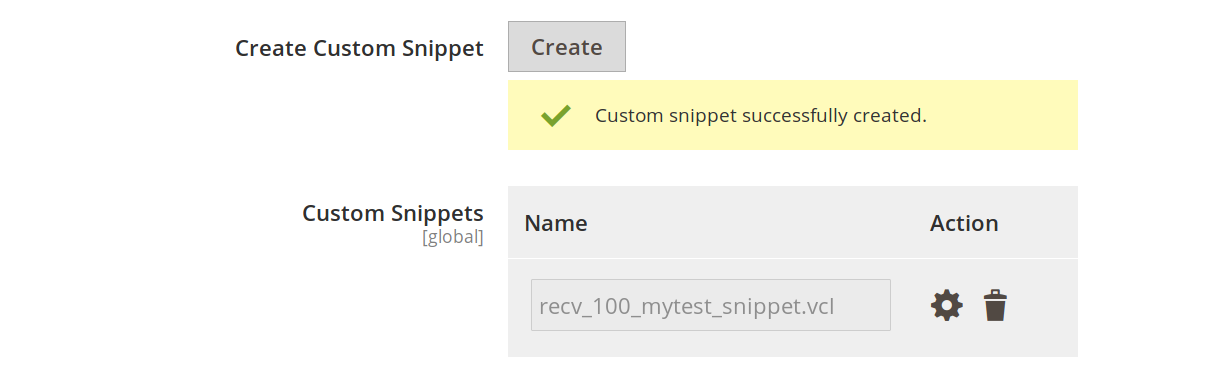Select the snippet row in Custom Snippets table
The width and height of the screenshot is (1230, 388).
coord(793,307)
